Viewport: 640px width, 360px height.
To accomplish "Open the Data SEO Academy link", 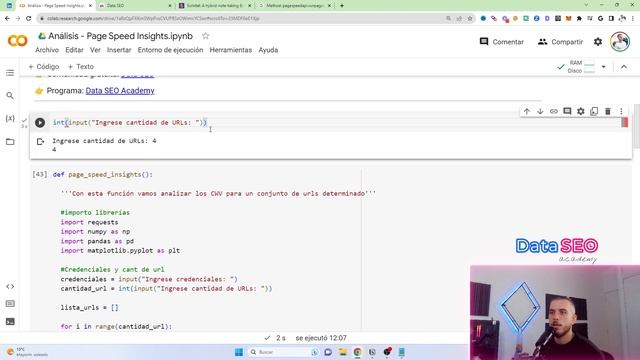I will 120,91.
